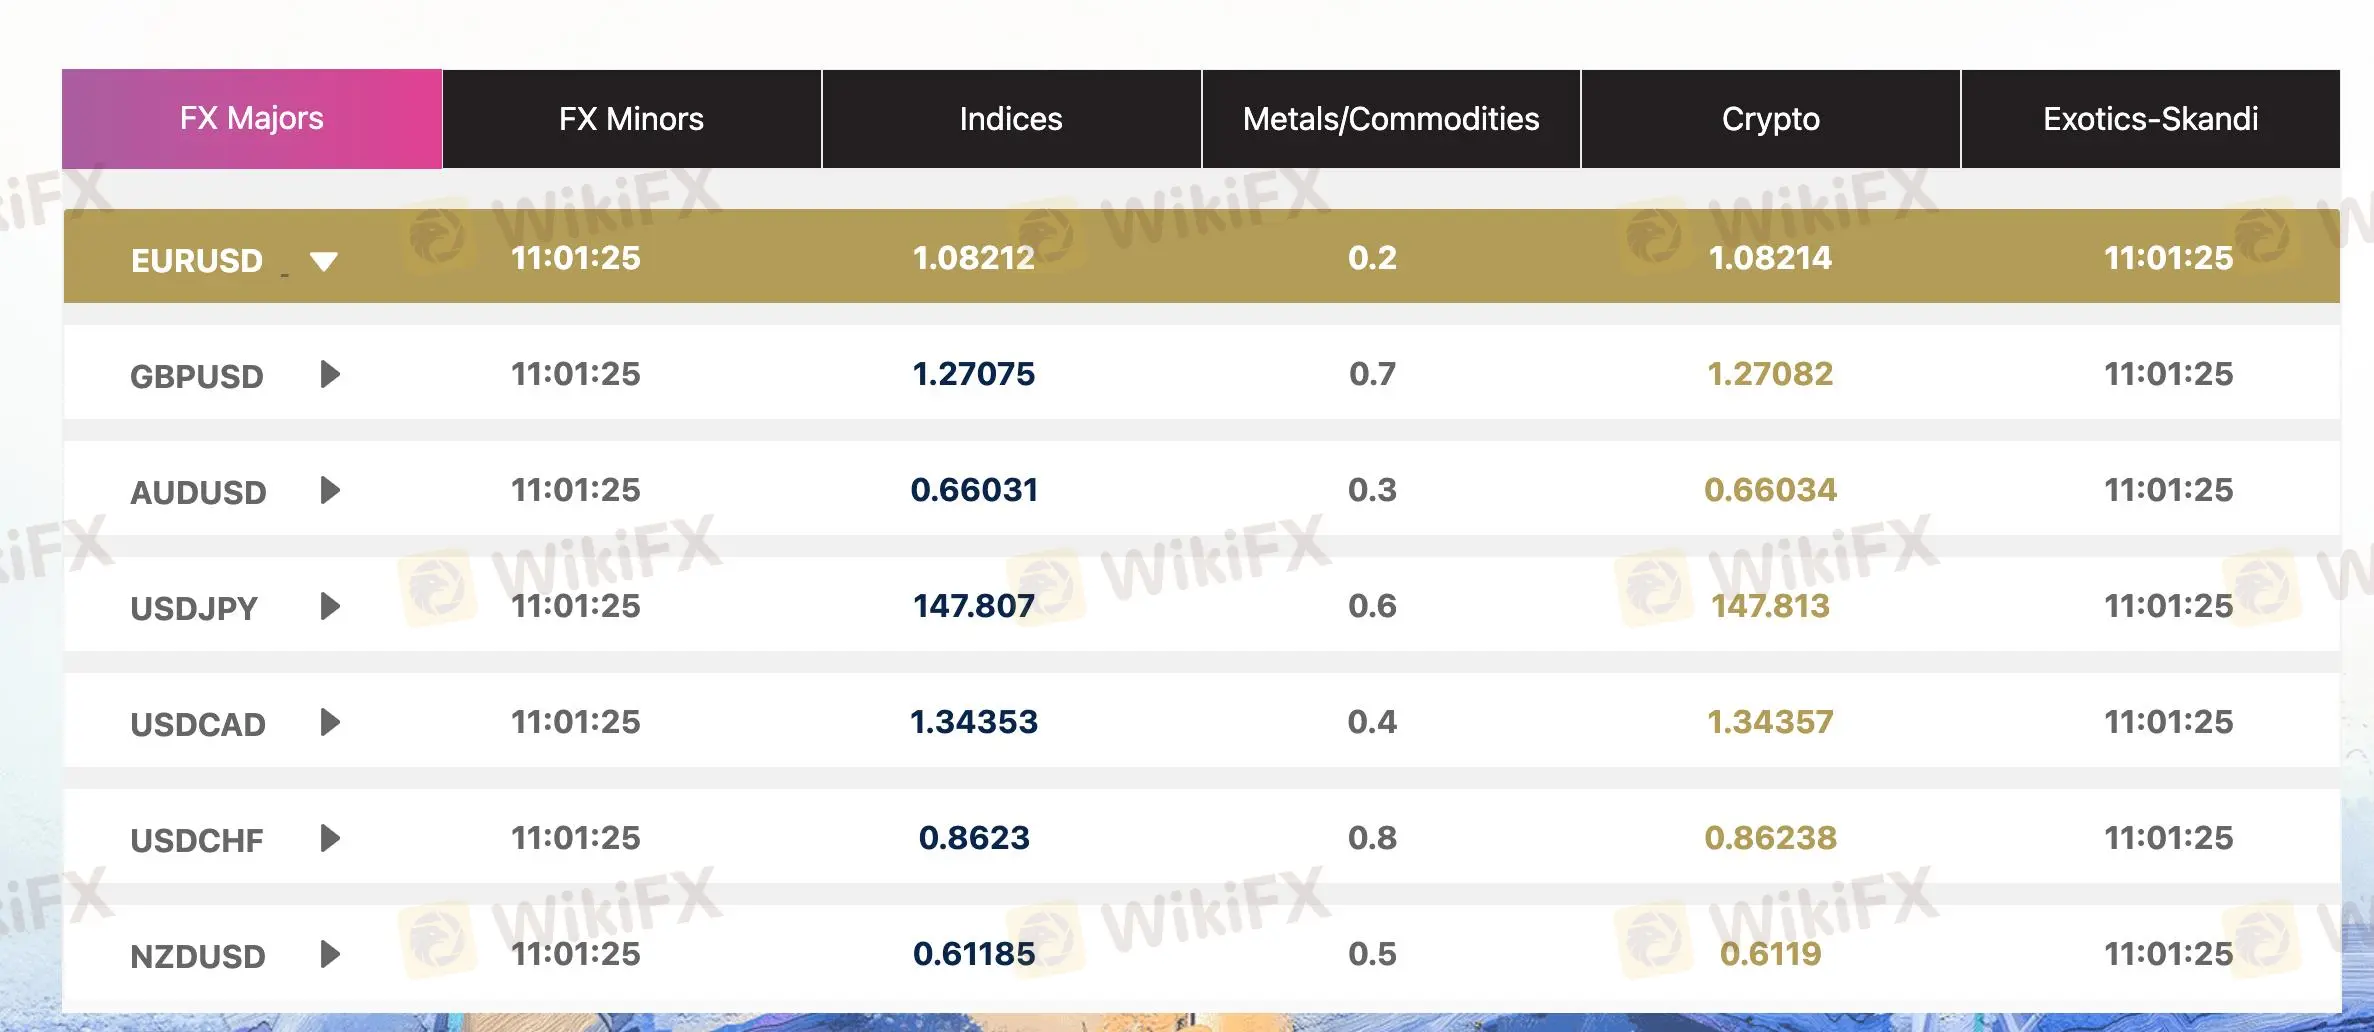Click the USDJPY ask price 147.813
The image size is (2374, 1032).
coord(1770,606)
